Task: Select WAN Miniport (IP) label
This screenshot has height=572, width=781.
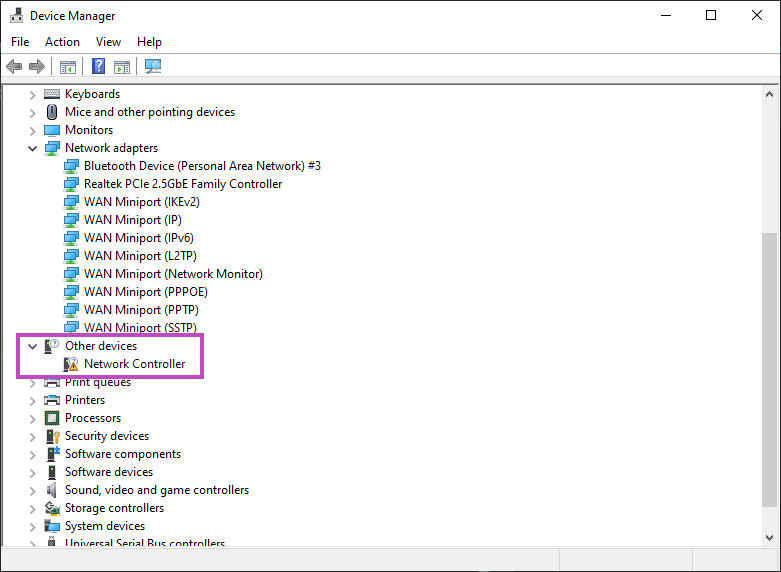Action: pyautogui.click(x=132, y=220)
